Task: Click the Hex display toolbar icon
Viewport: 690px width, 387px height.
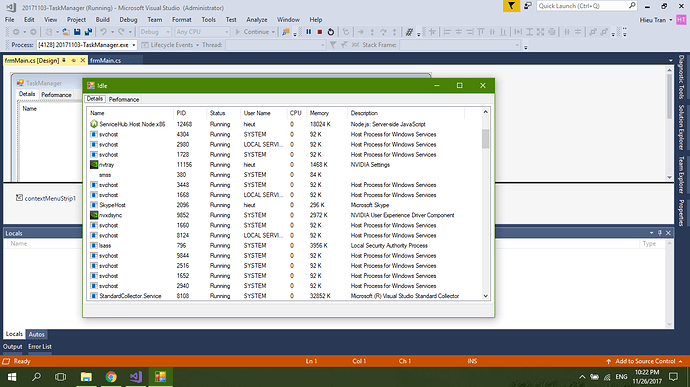Action: point(409,32)
